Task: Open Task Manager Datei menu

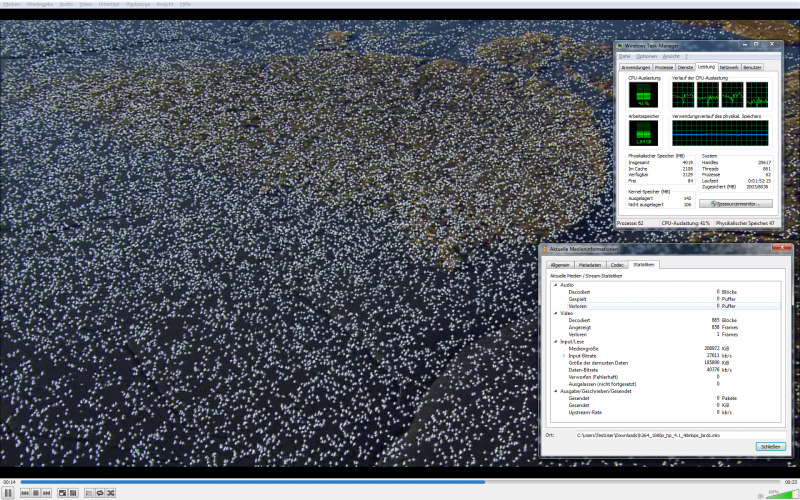Action: [624, 56]
